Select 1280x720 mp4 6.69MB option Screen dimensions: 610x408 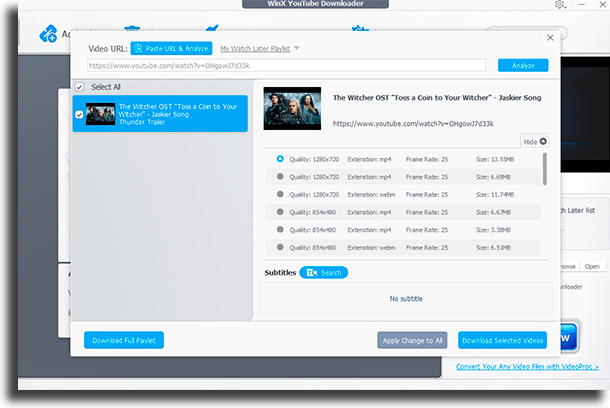click(x=280, y=176)
